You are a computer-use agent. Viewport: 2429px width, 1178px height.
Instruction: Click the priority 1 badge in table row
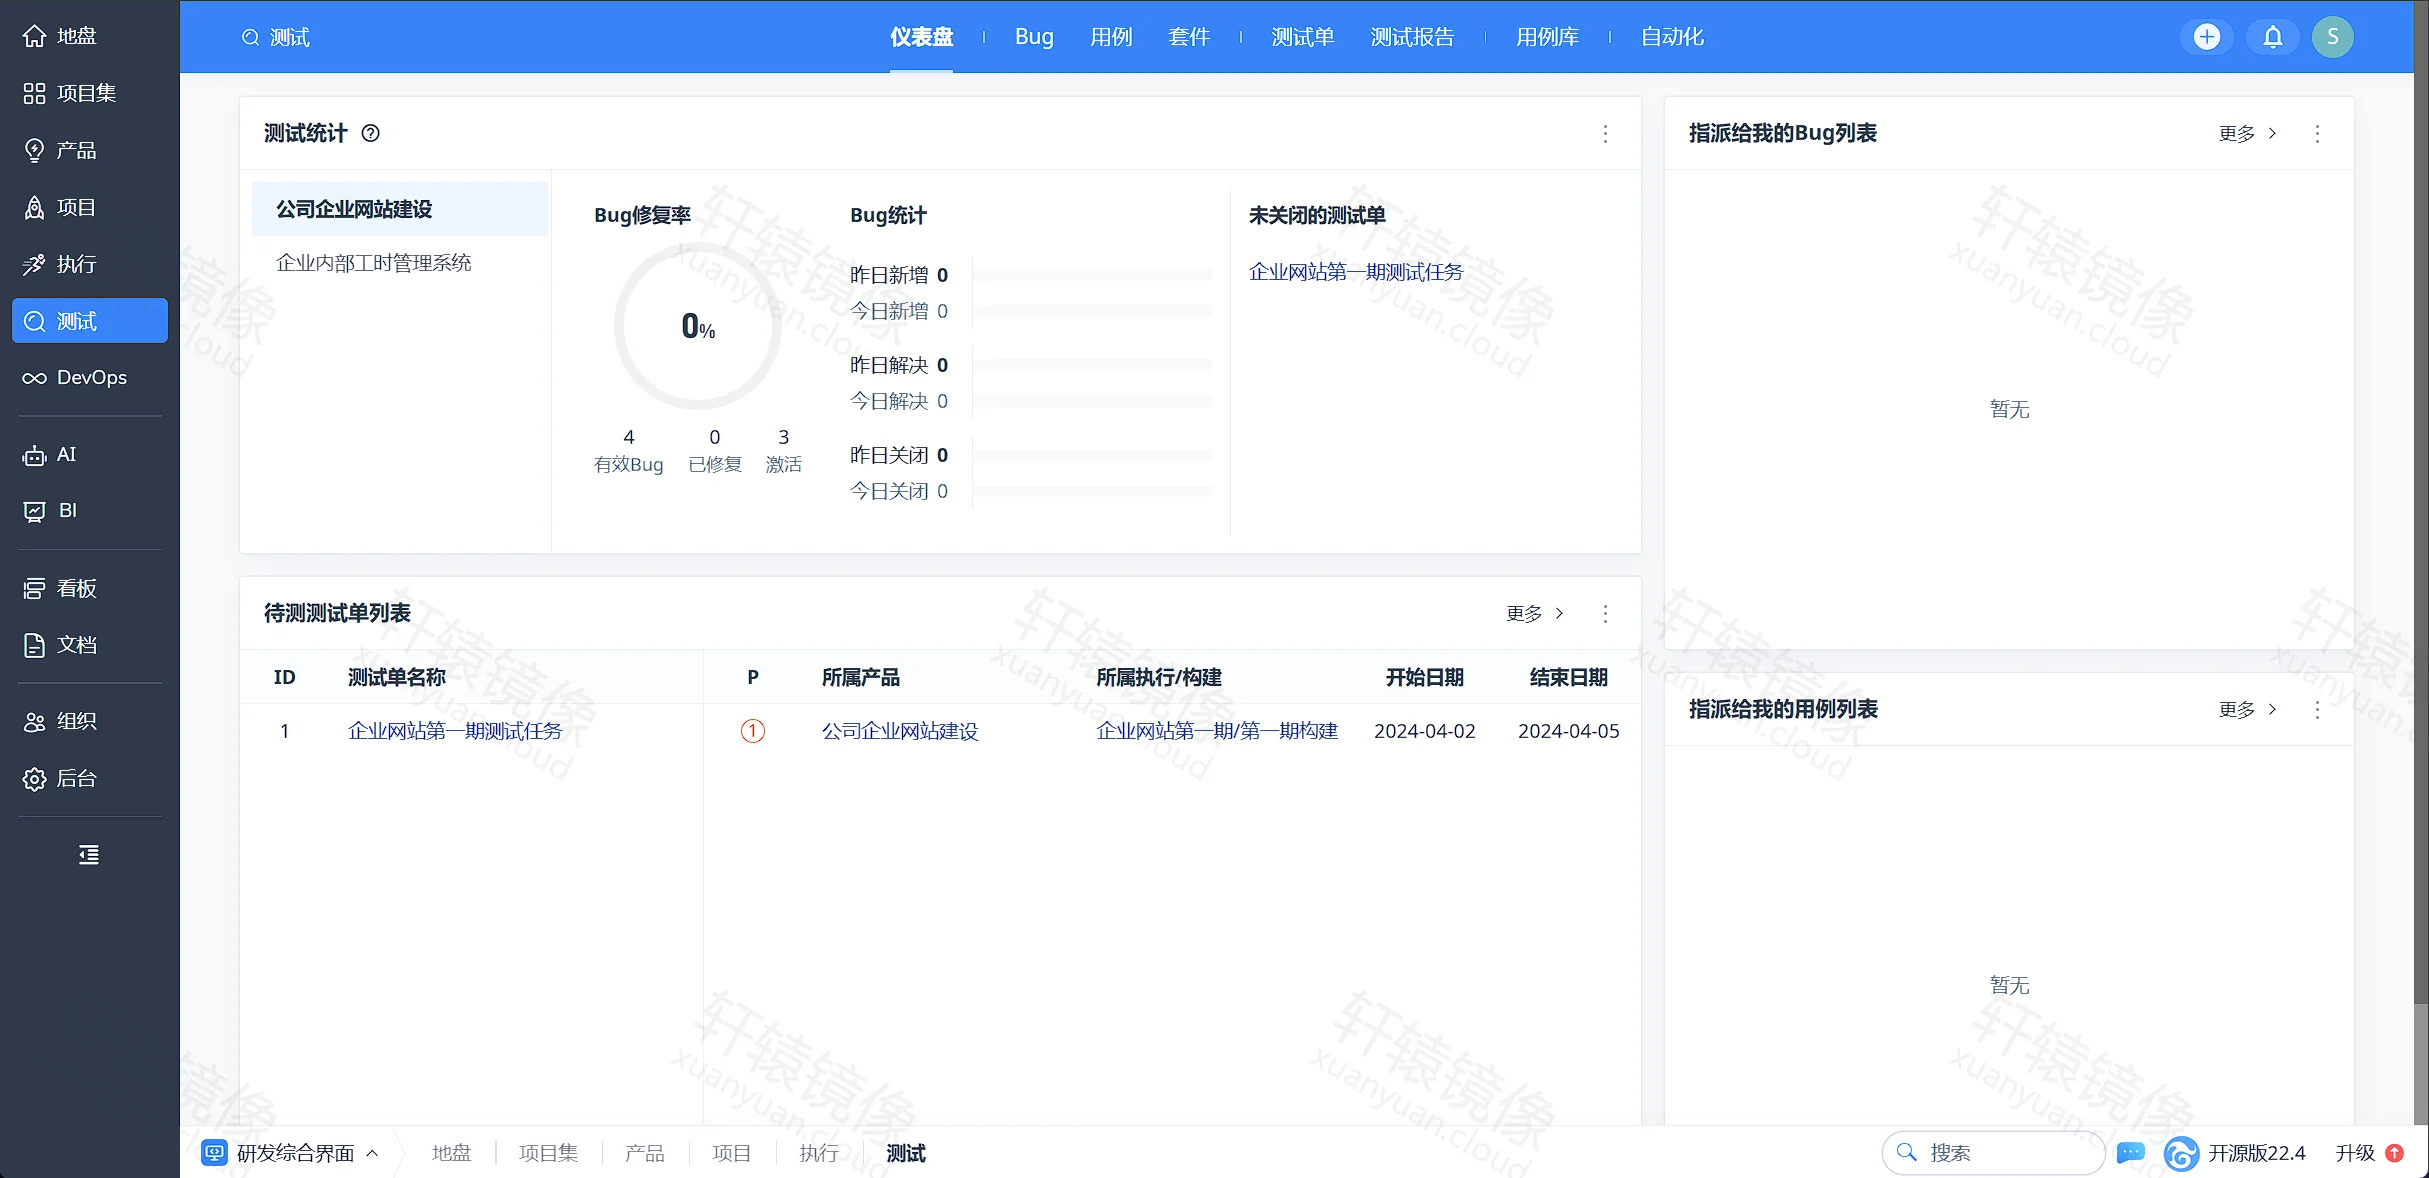click(752, 731)
